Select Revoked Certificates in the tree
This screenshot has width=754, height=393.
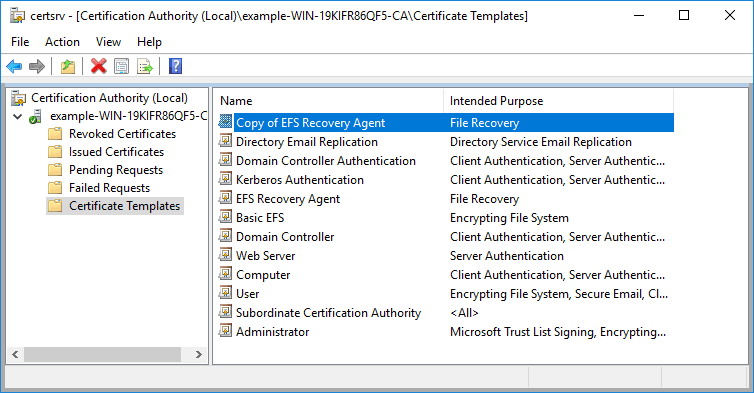[x=123, y=134]
